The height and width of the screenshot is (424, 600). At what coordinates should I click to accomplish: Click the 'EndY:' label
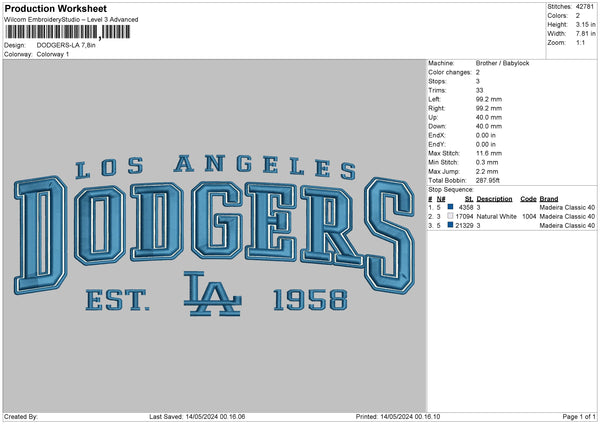point(437,144)
